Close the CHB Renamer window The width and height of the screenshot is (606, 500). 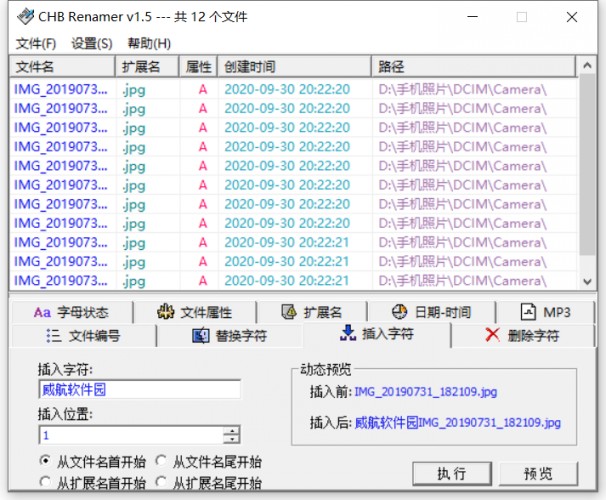pyautogui.click(x=572, y=17)
